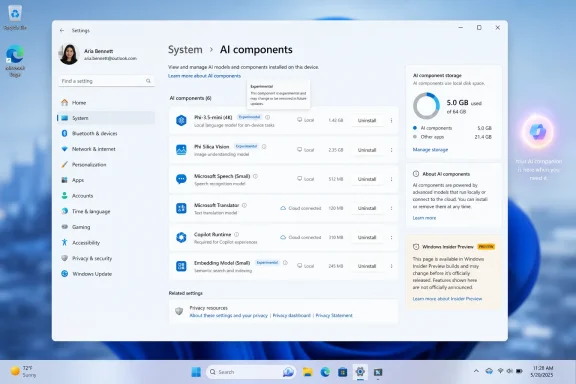Open File Explorer from the taskbar
576x384 pixels.
pyautogui.click(x=307, y=372)
